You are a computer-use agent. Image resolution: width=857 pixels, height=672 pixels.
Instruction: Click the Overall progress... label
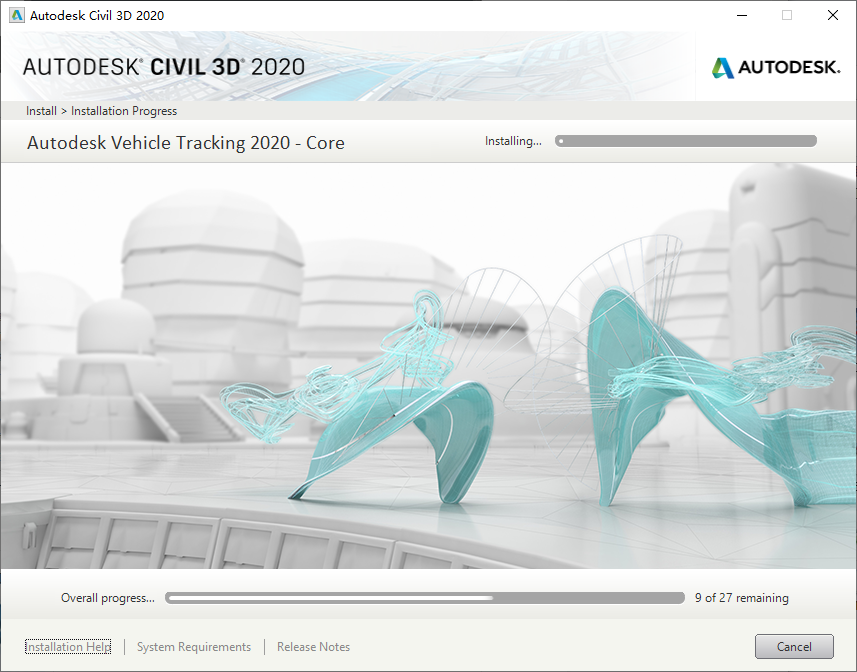pos(108,598)
